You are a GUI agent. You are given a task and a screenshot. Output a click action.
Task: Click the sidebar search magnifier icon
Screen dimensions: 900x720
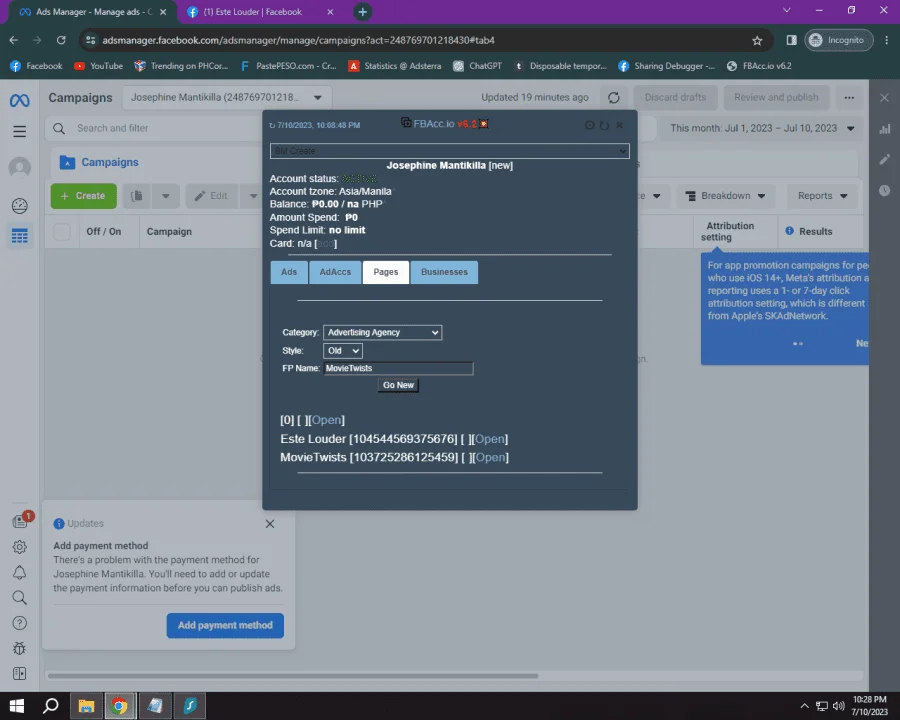(x=20, y=598)
